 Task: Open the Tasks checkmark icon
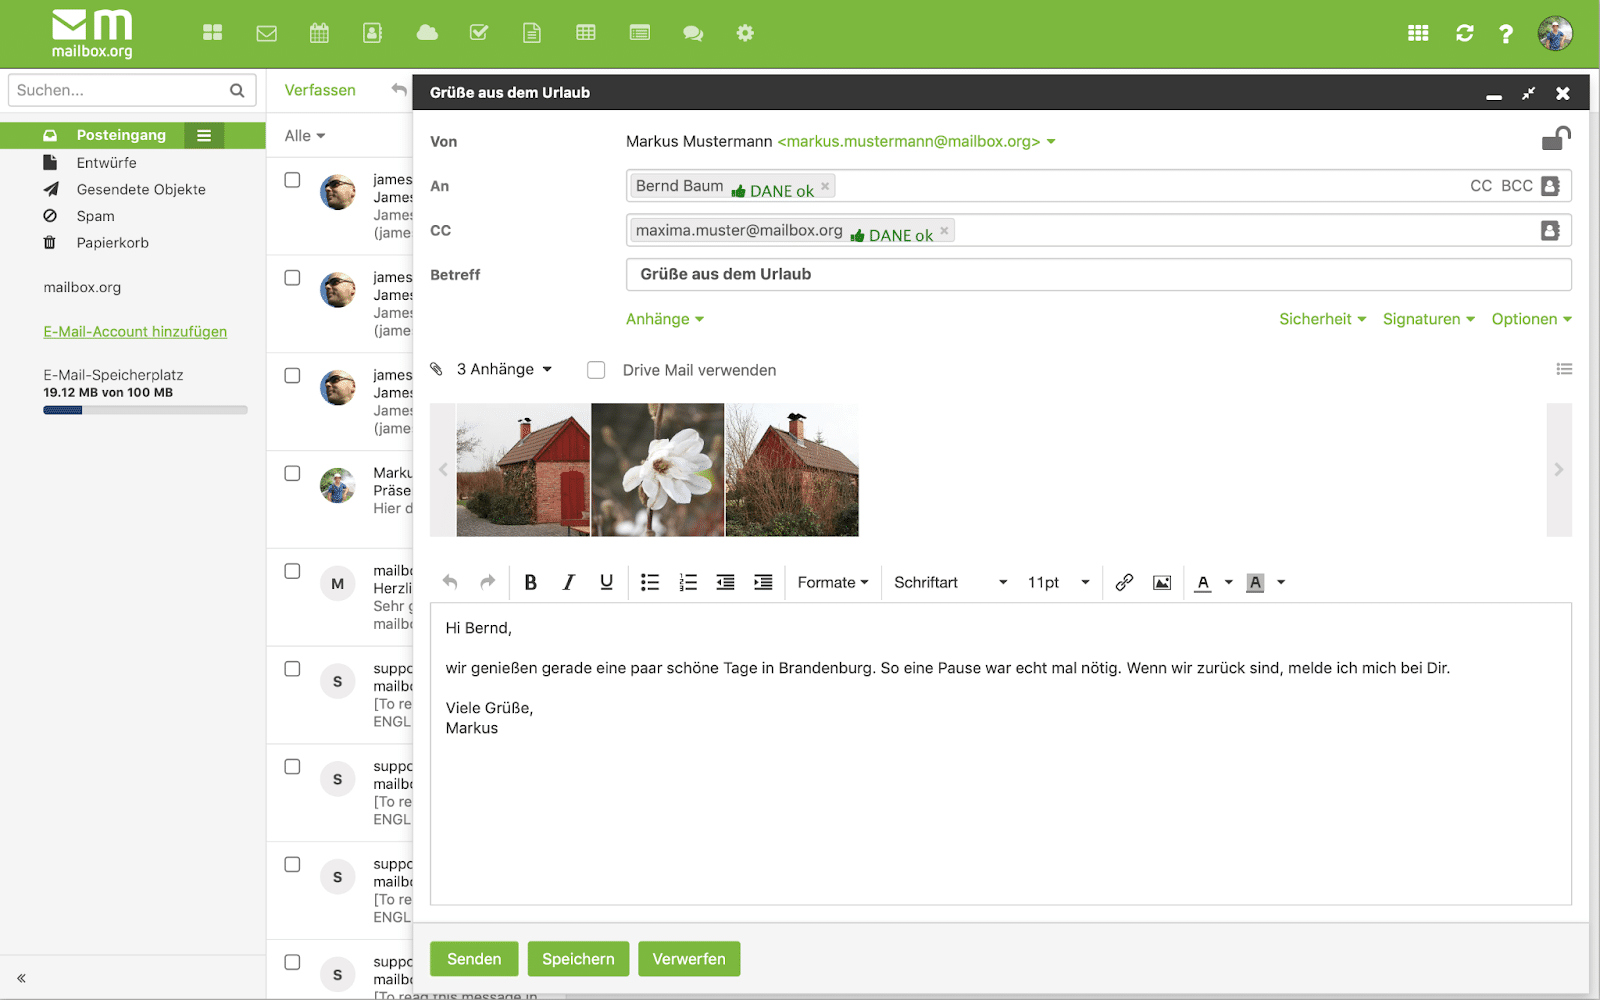[478, 33]
